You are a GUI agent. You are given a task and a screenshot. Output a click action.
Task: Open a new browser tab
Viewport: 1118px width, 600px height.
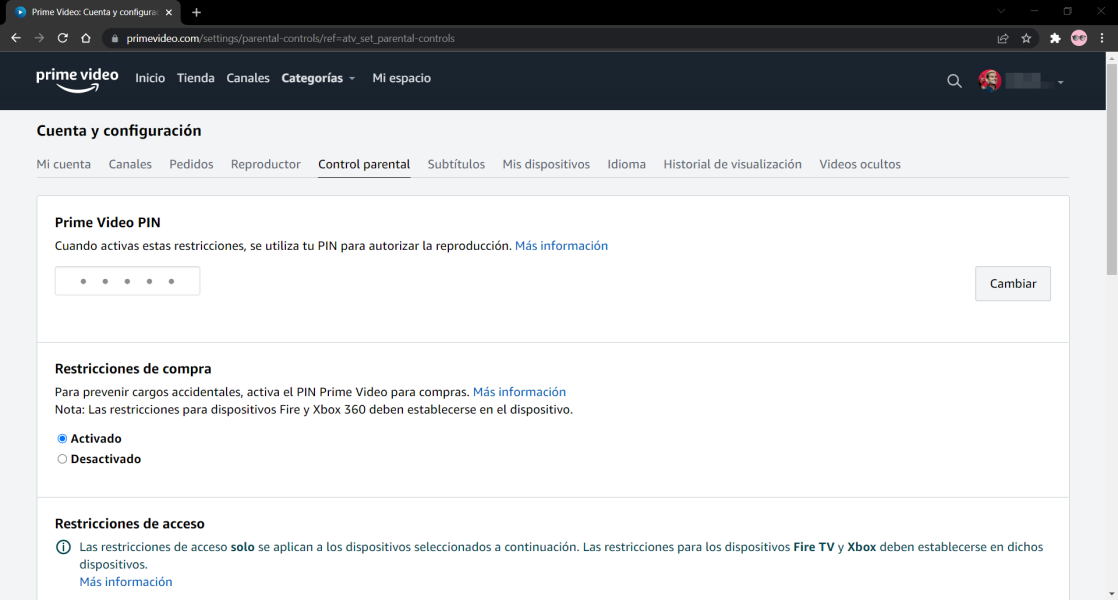click(x=196, y=12)
